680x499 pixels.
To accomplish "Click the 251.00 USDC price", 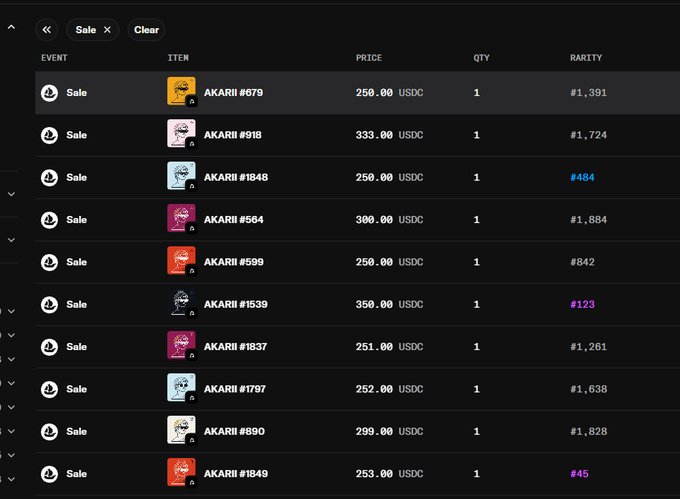I will pos(389,347).
